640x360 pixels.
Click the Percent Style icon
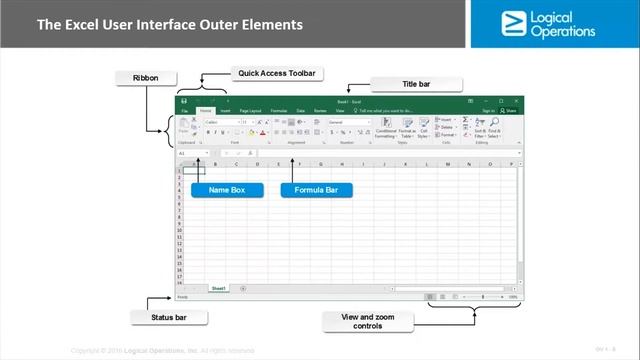click(343, 132)
